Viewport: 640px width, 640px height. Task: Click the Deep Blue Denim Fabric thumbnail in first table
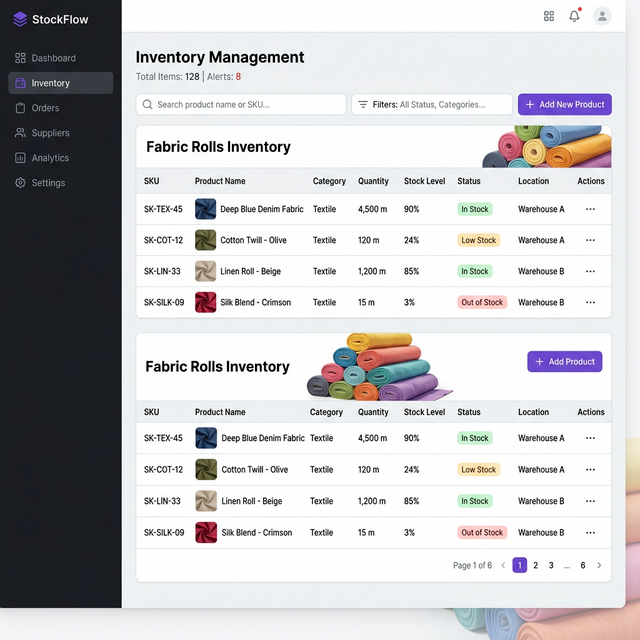pos(205,209)
